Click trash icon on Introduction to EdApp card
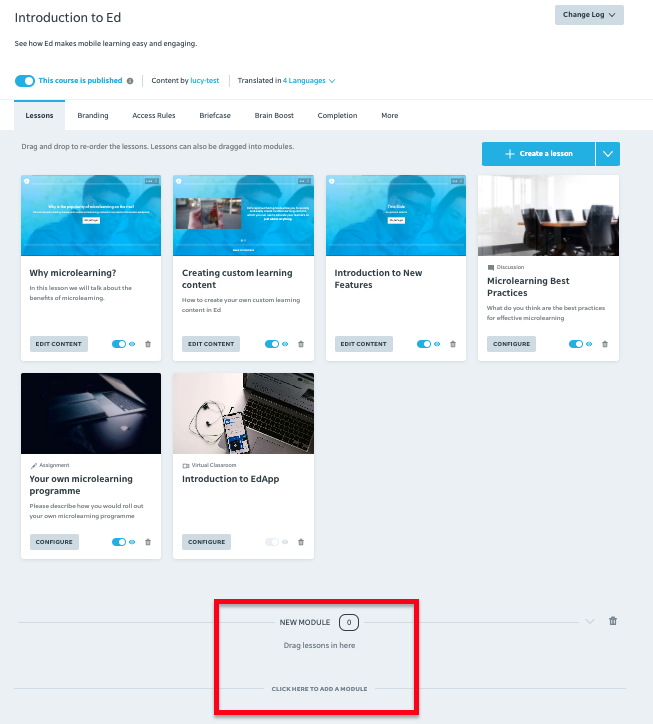 point(301,542)
